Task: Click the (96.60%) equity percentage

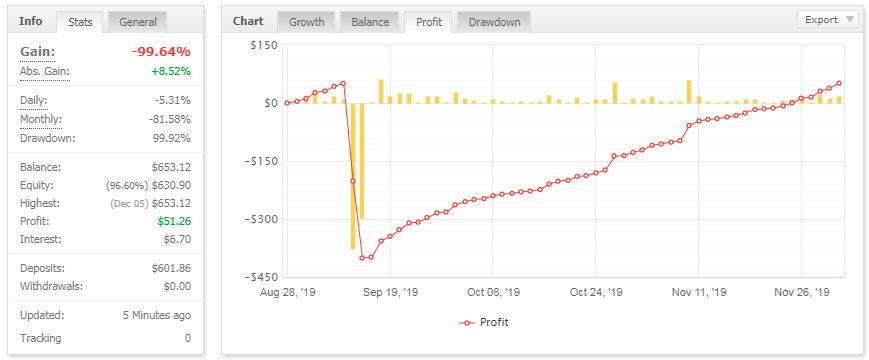Action: pyautogui.click(x=127, y=186)
